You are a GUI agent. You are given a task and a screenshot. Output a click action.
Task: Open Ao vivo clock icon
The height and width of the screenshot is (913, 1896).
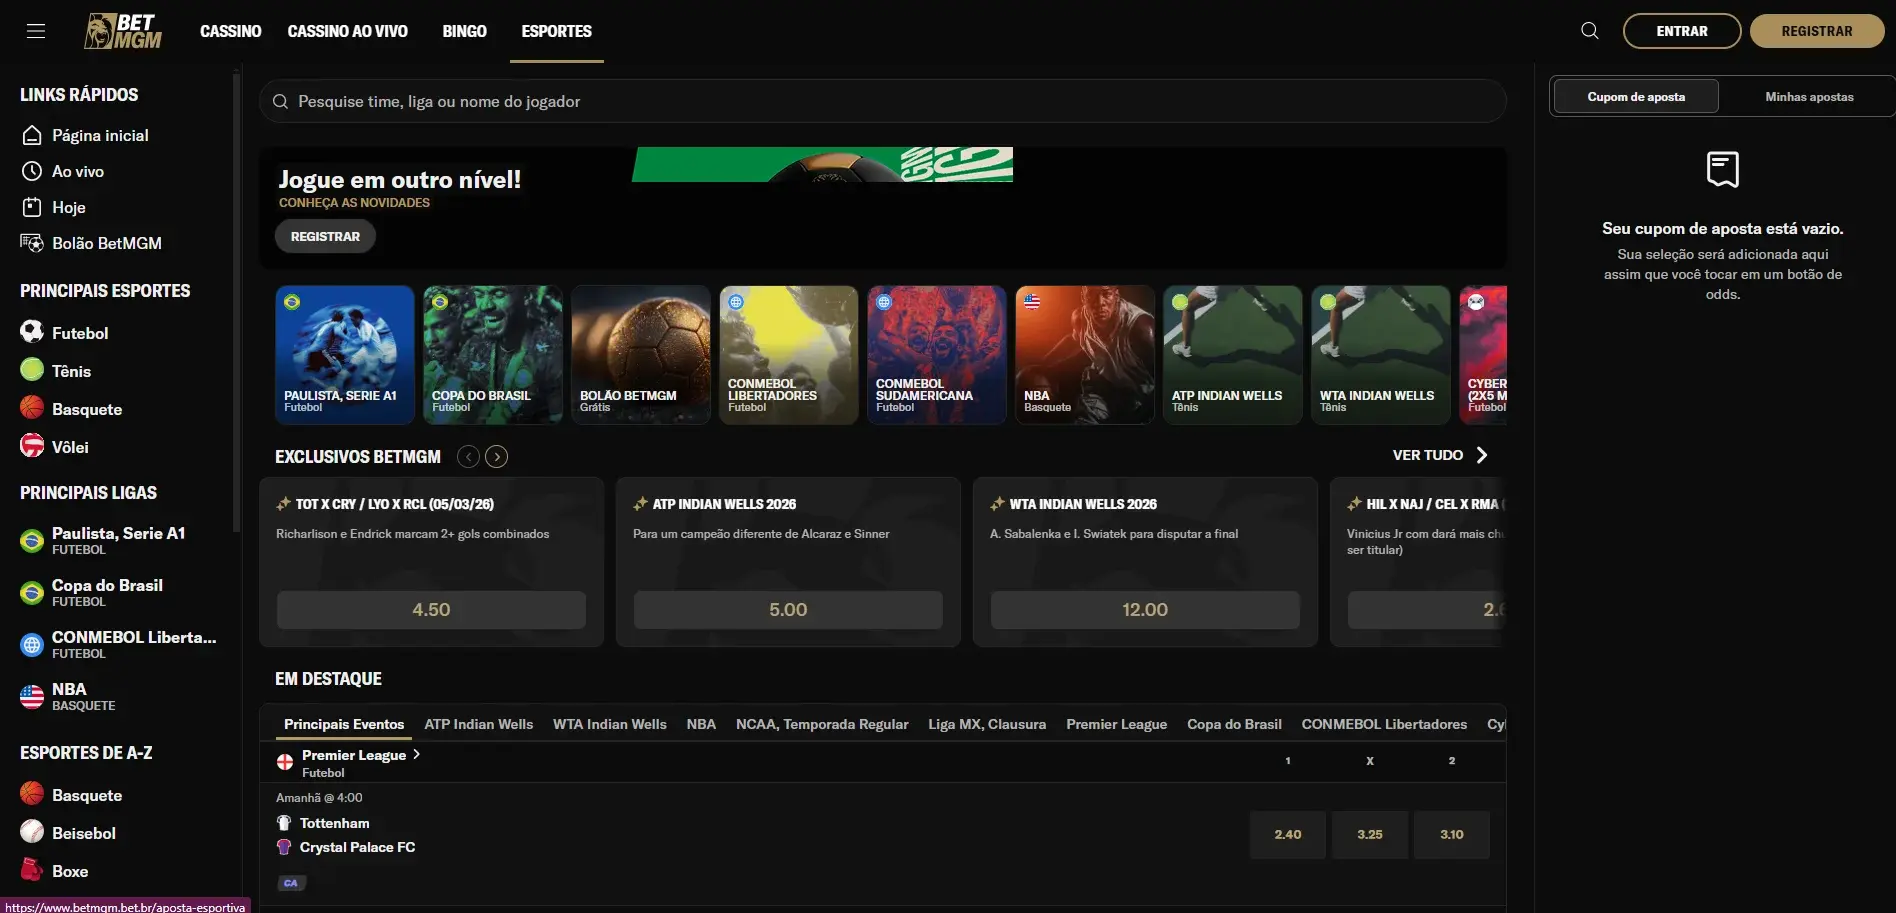(32, 171)
